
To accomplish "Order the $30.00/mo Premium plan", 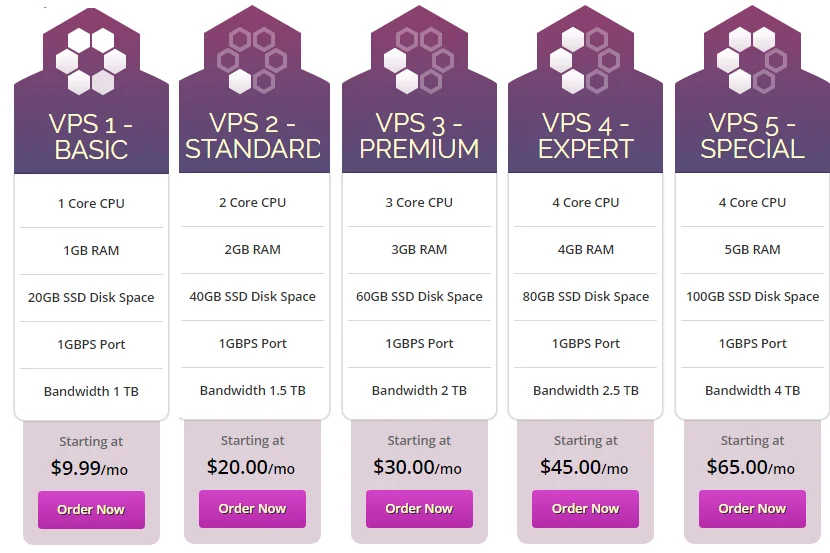I will click(419, 509).
